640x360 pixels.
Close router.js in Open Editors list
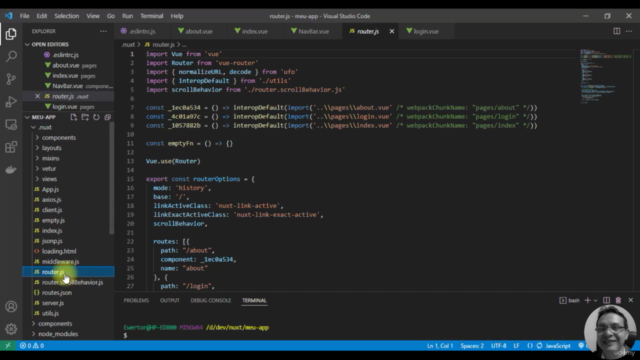coord(38,96)
